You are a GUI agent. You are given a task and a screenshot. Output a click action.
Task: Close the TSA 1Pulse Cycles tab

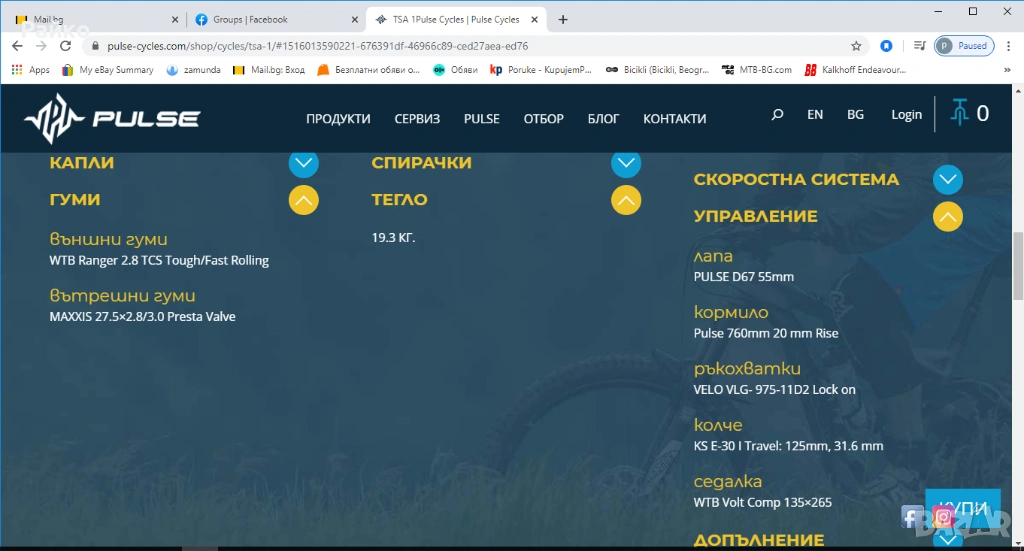(x=534, y=20)
